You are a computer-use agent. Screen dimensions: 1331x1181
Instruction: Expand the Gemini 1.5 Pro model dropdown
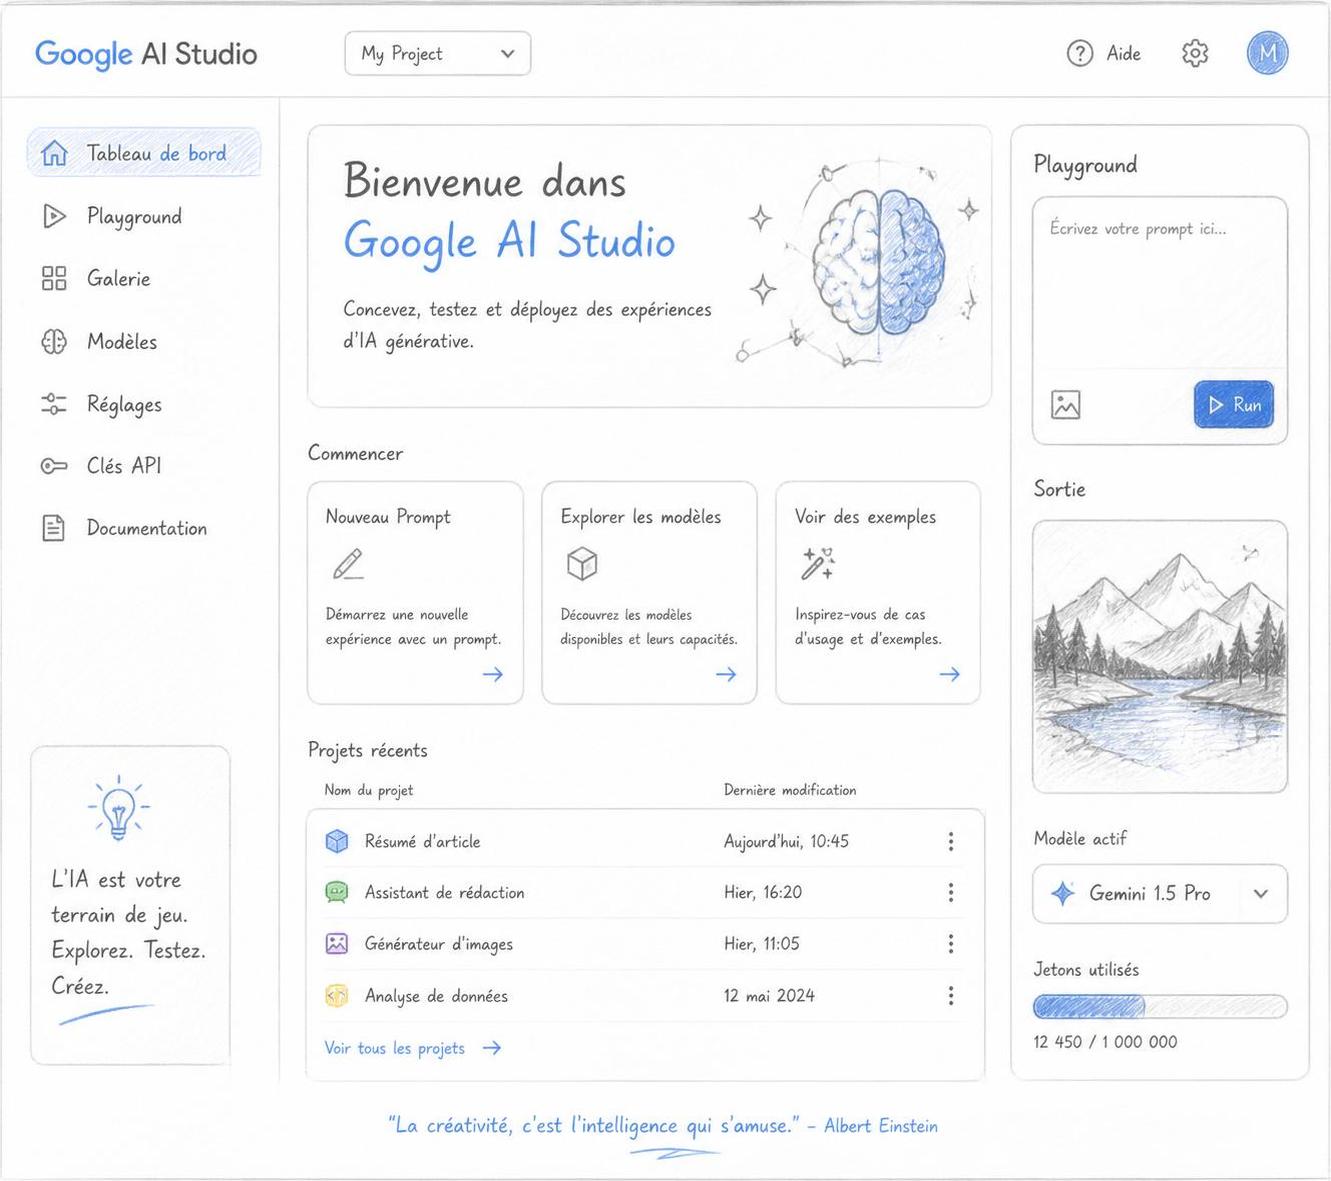(1261, 893)
